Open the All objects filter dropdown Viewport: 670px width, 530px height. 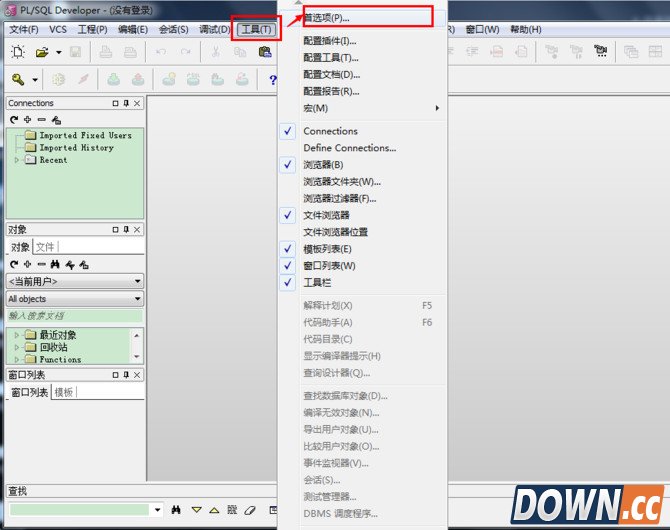[x=138, y=298]
